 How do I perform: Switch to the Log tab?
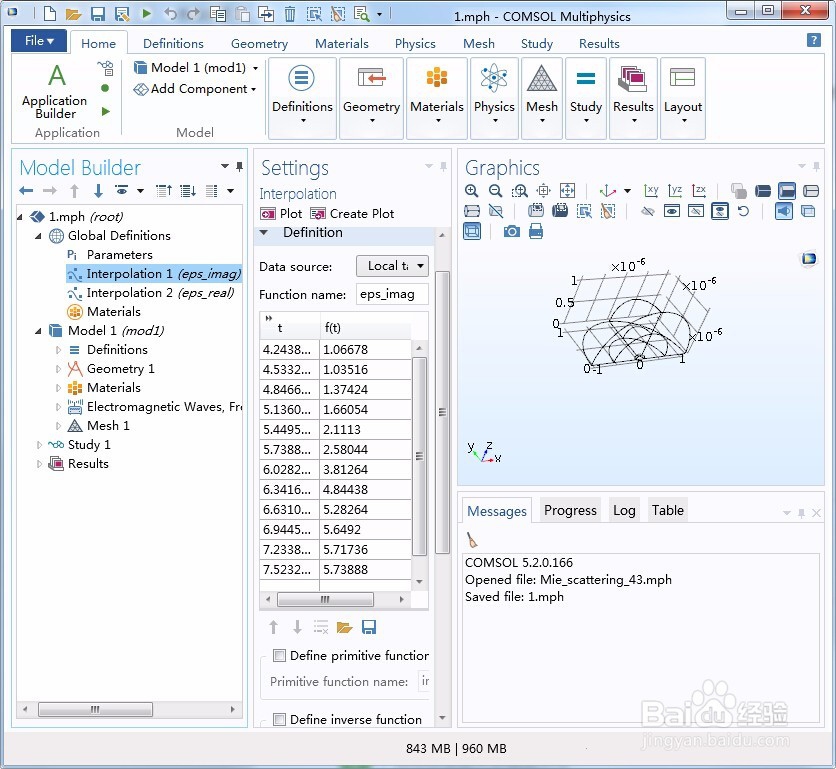tap(624, 510)
